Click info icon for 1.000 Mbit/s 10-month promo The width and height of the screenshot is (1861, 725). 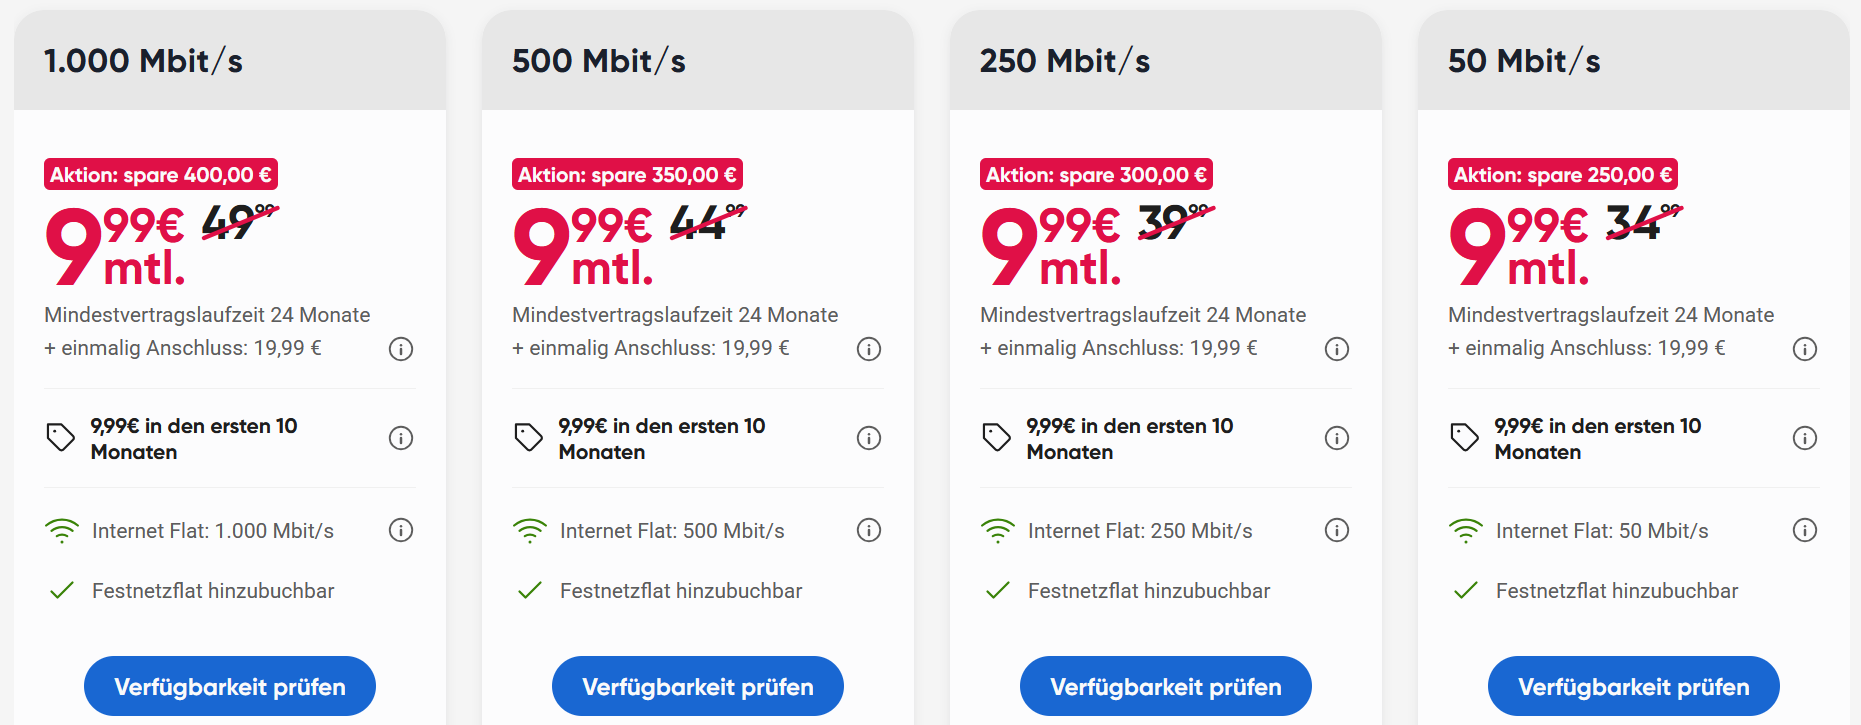(401, 438)
